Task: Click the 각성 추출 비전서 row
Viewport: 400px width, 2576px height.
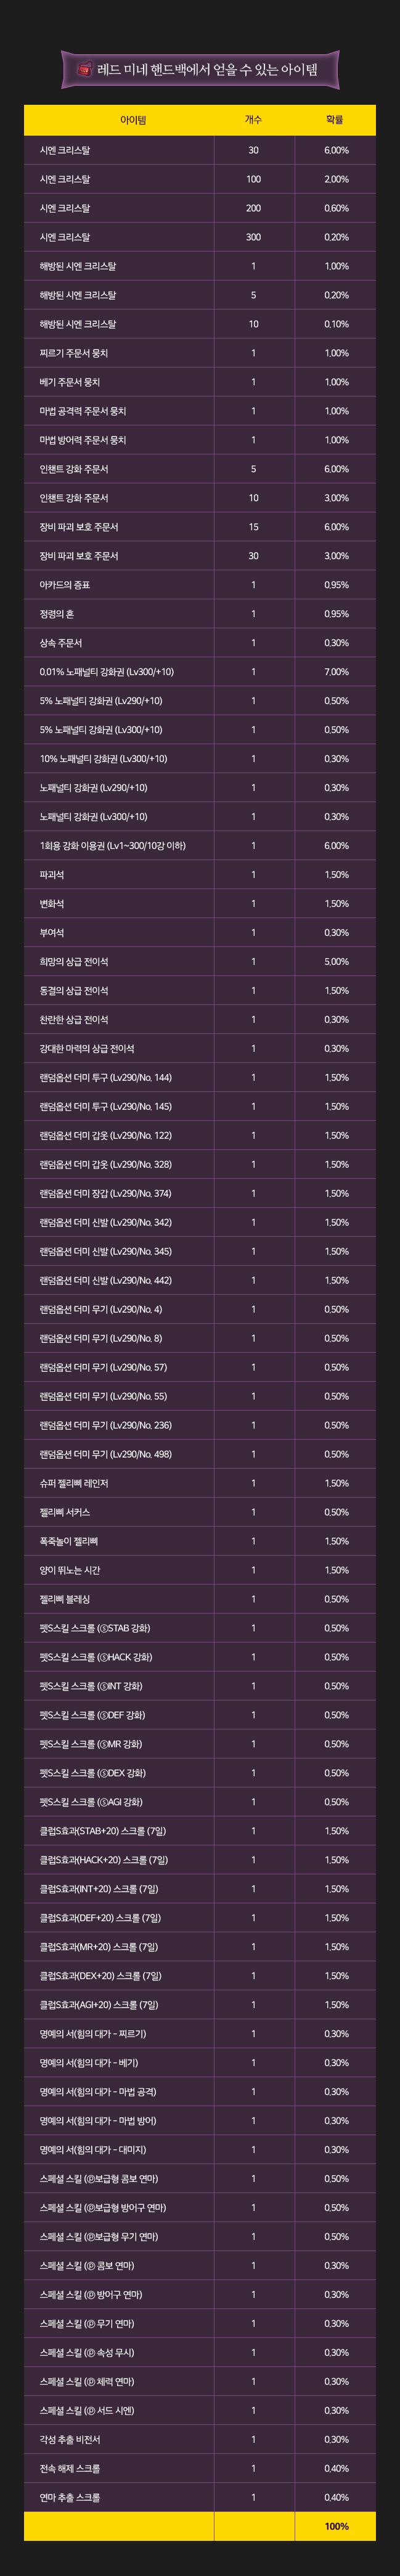Action: click(x=200, y=2441)
